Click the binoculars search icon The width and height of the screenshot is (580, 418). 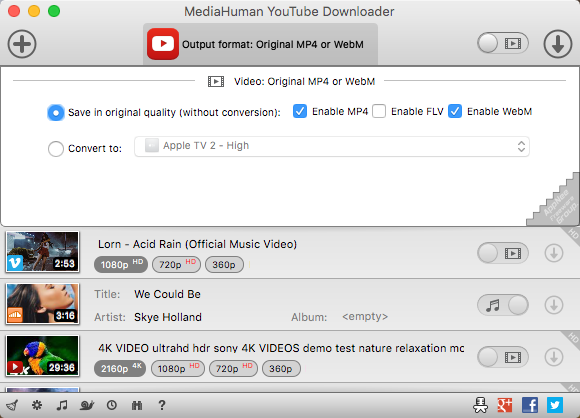[137, 405]
